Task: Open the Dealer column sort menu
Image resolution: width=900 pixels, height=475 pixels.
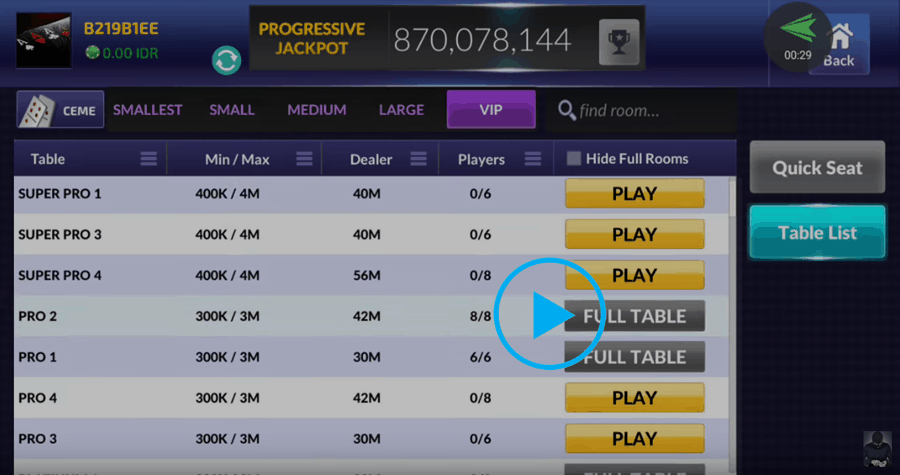Action: pyautogui.click(x=418, y=159)
